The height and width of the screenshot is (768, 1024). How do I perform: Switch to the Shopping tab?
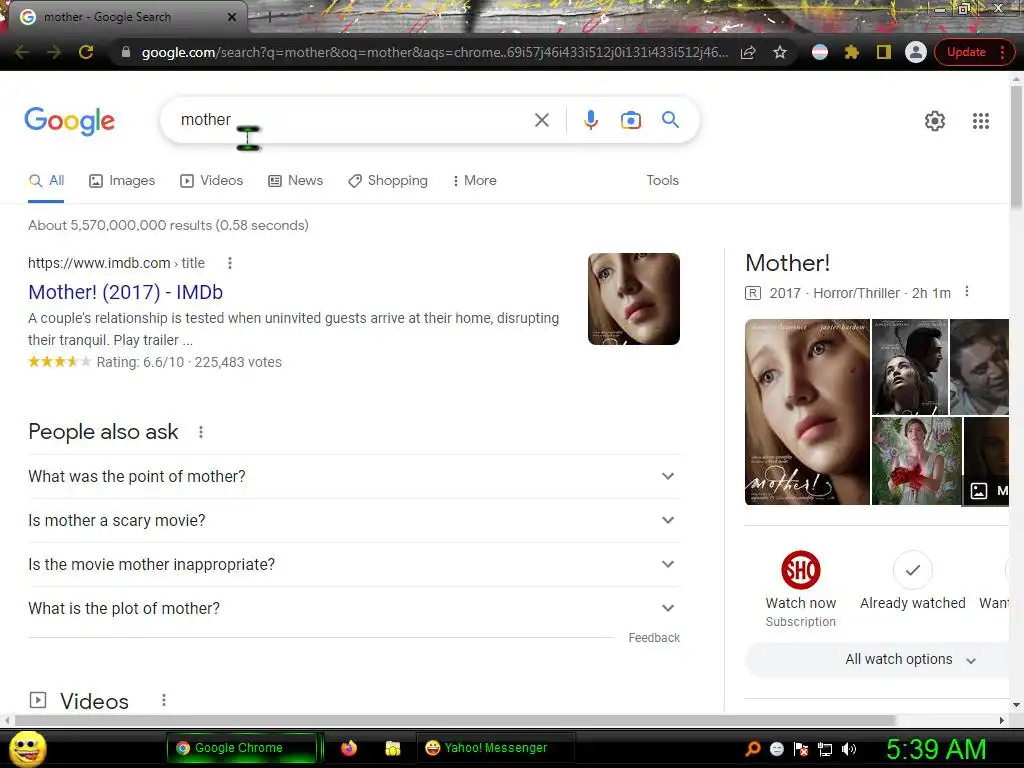[388, 180]
